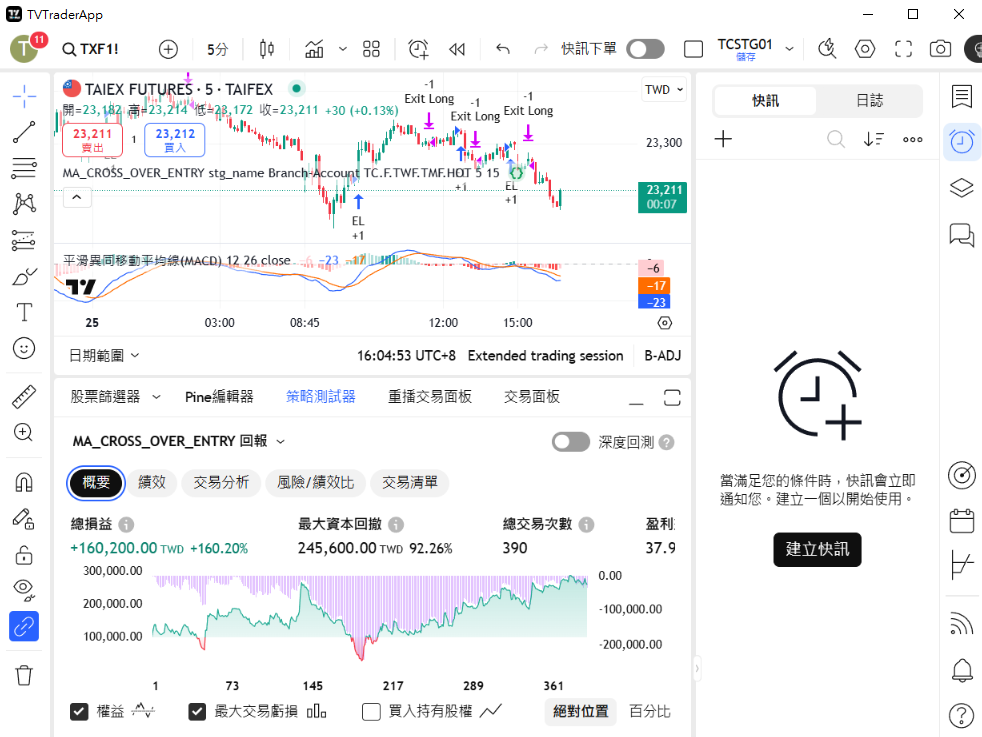The width and height of the screenshot is (982, 737).
Task: Click the 建立快訊 button
Action: (x=817, y=549)
